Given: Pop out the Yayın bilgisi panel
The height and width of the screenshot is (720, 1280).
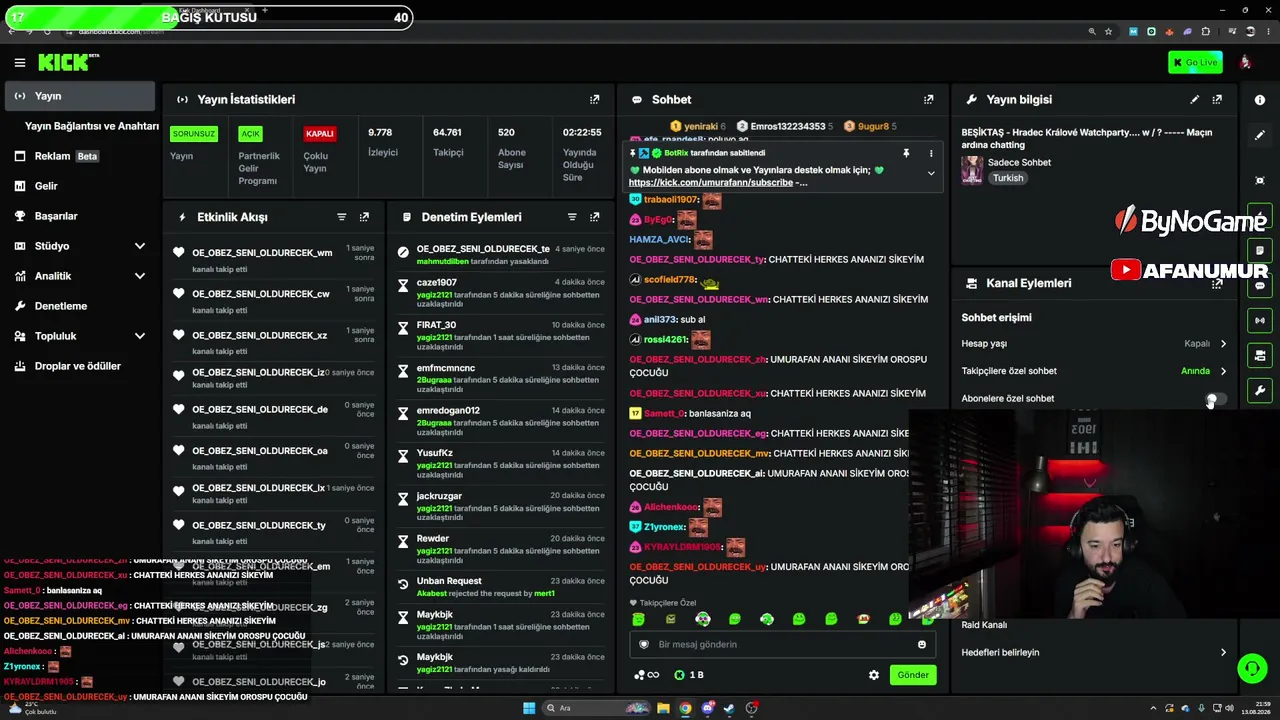Looking at the screenshot, I should pos(1217,100).
